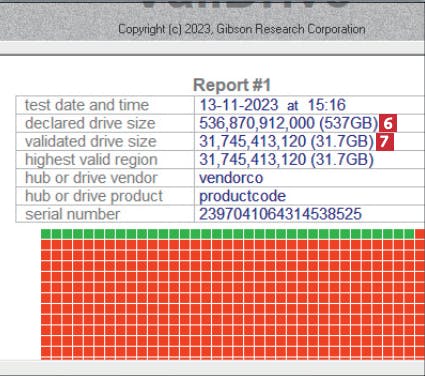Select the productcode product value
This screenshot has width=425, height=376.
click(242, 196)
